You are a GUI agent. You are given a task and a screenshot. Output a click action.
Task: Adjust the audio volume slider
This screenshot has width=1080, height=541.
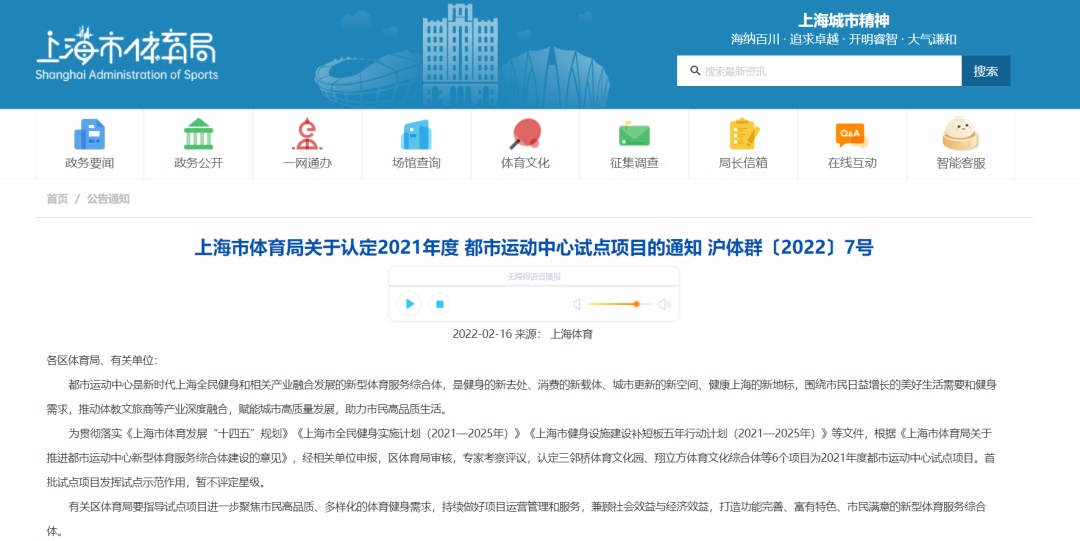[x=620, y=304]
